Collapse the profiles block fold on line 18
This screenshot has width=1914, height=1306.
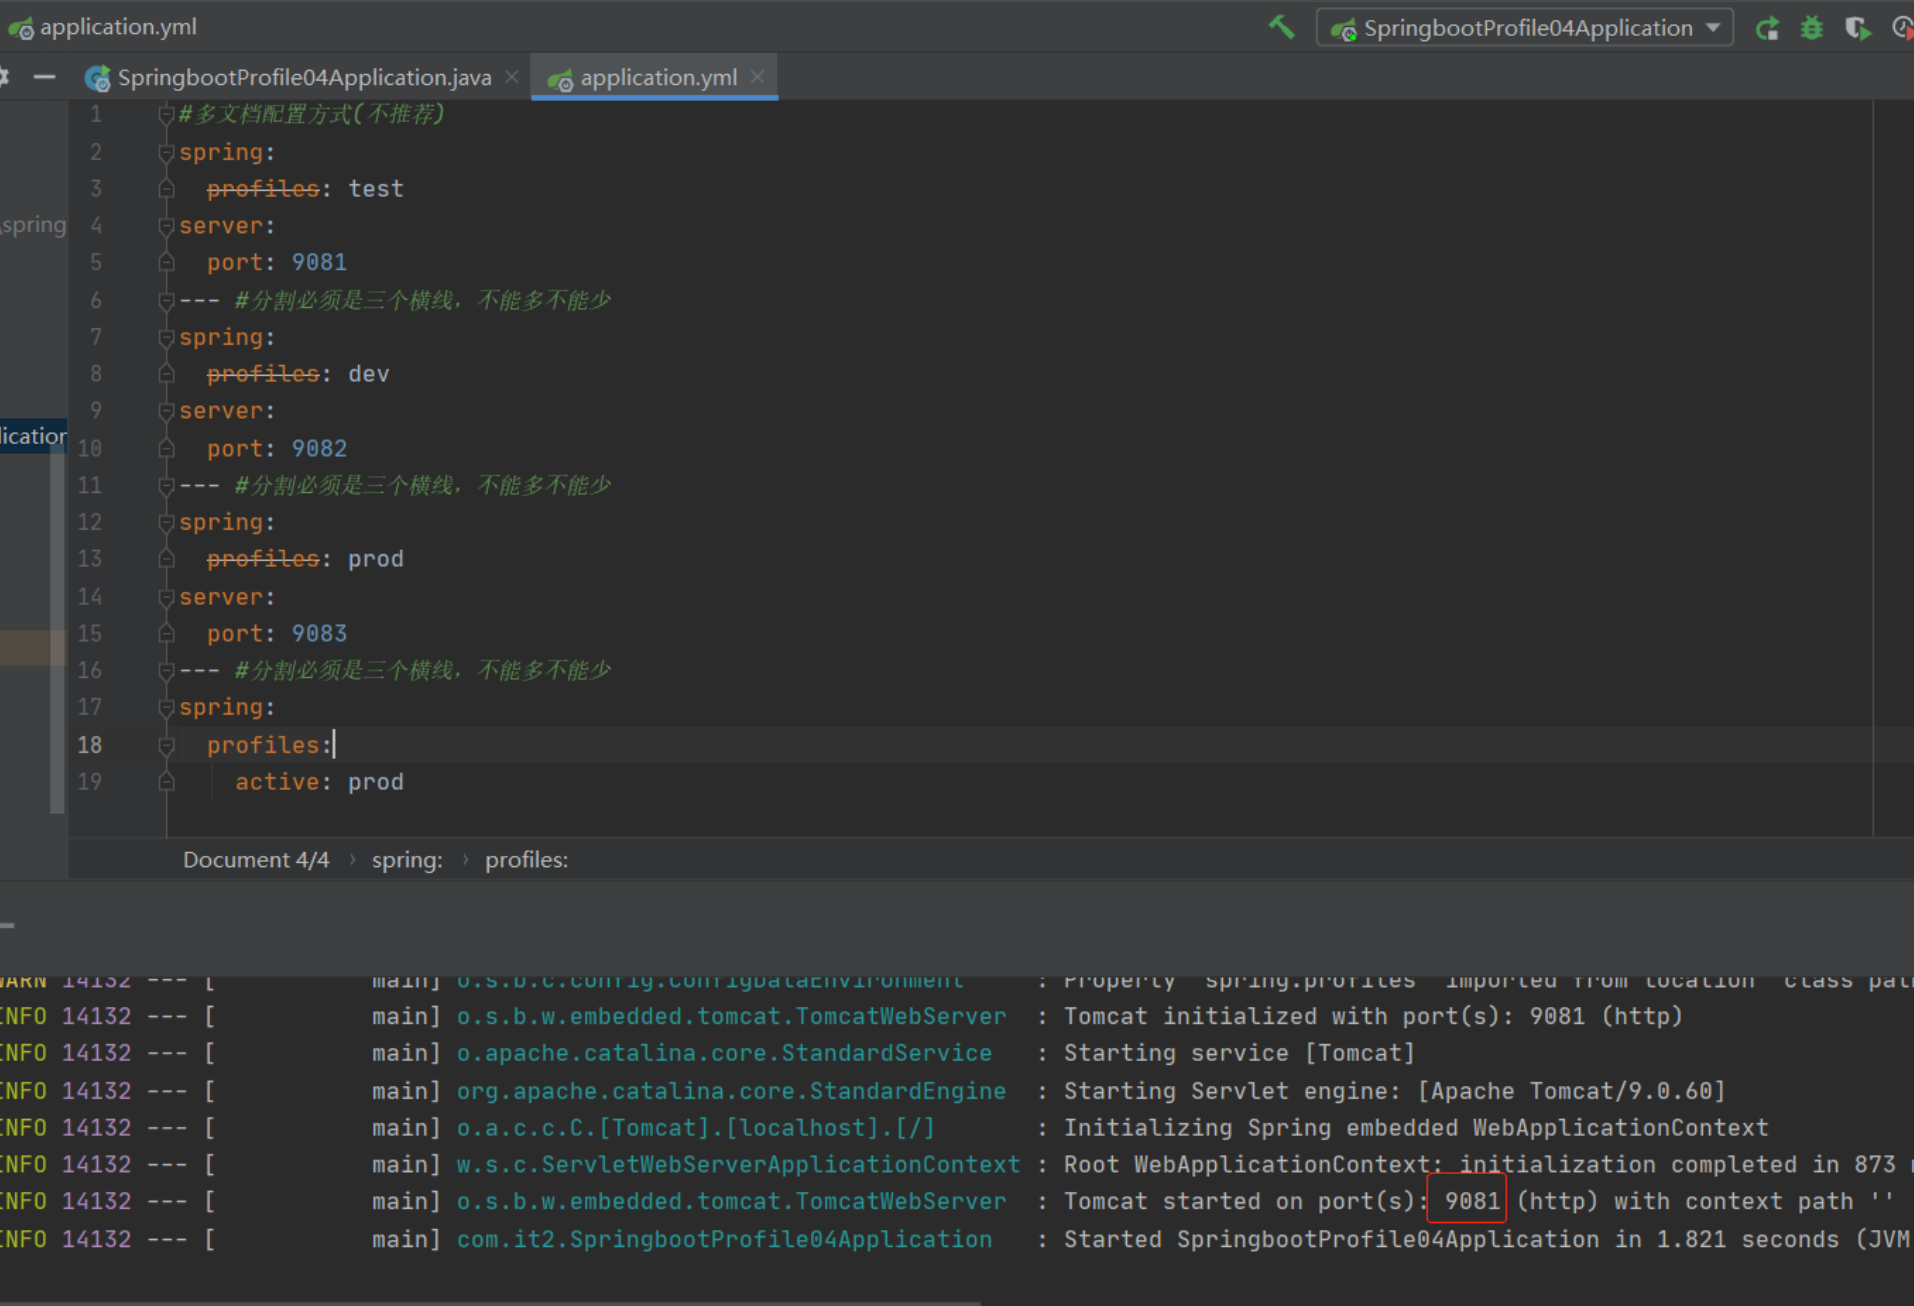point(166,746)
